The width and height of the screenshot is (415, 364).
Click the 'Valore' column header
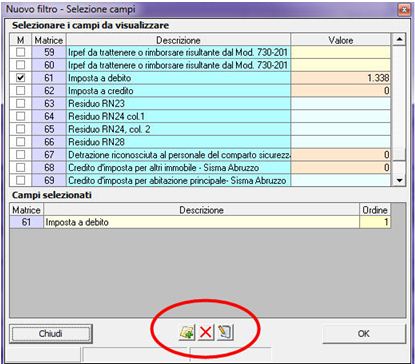341,40
